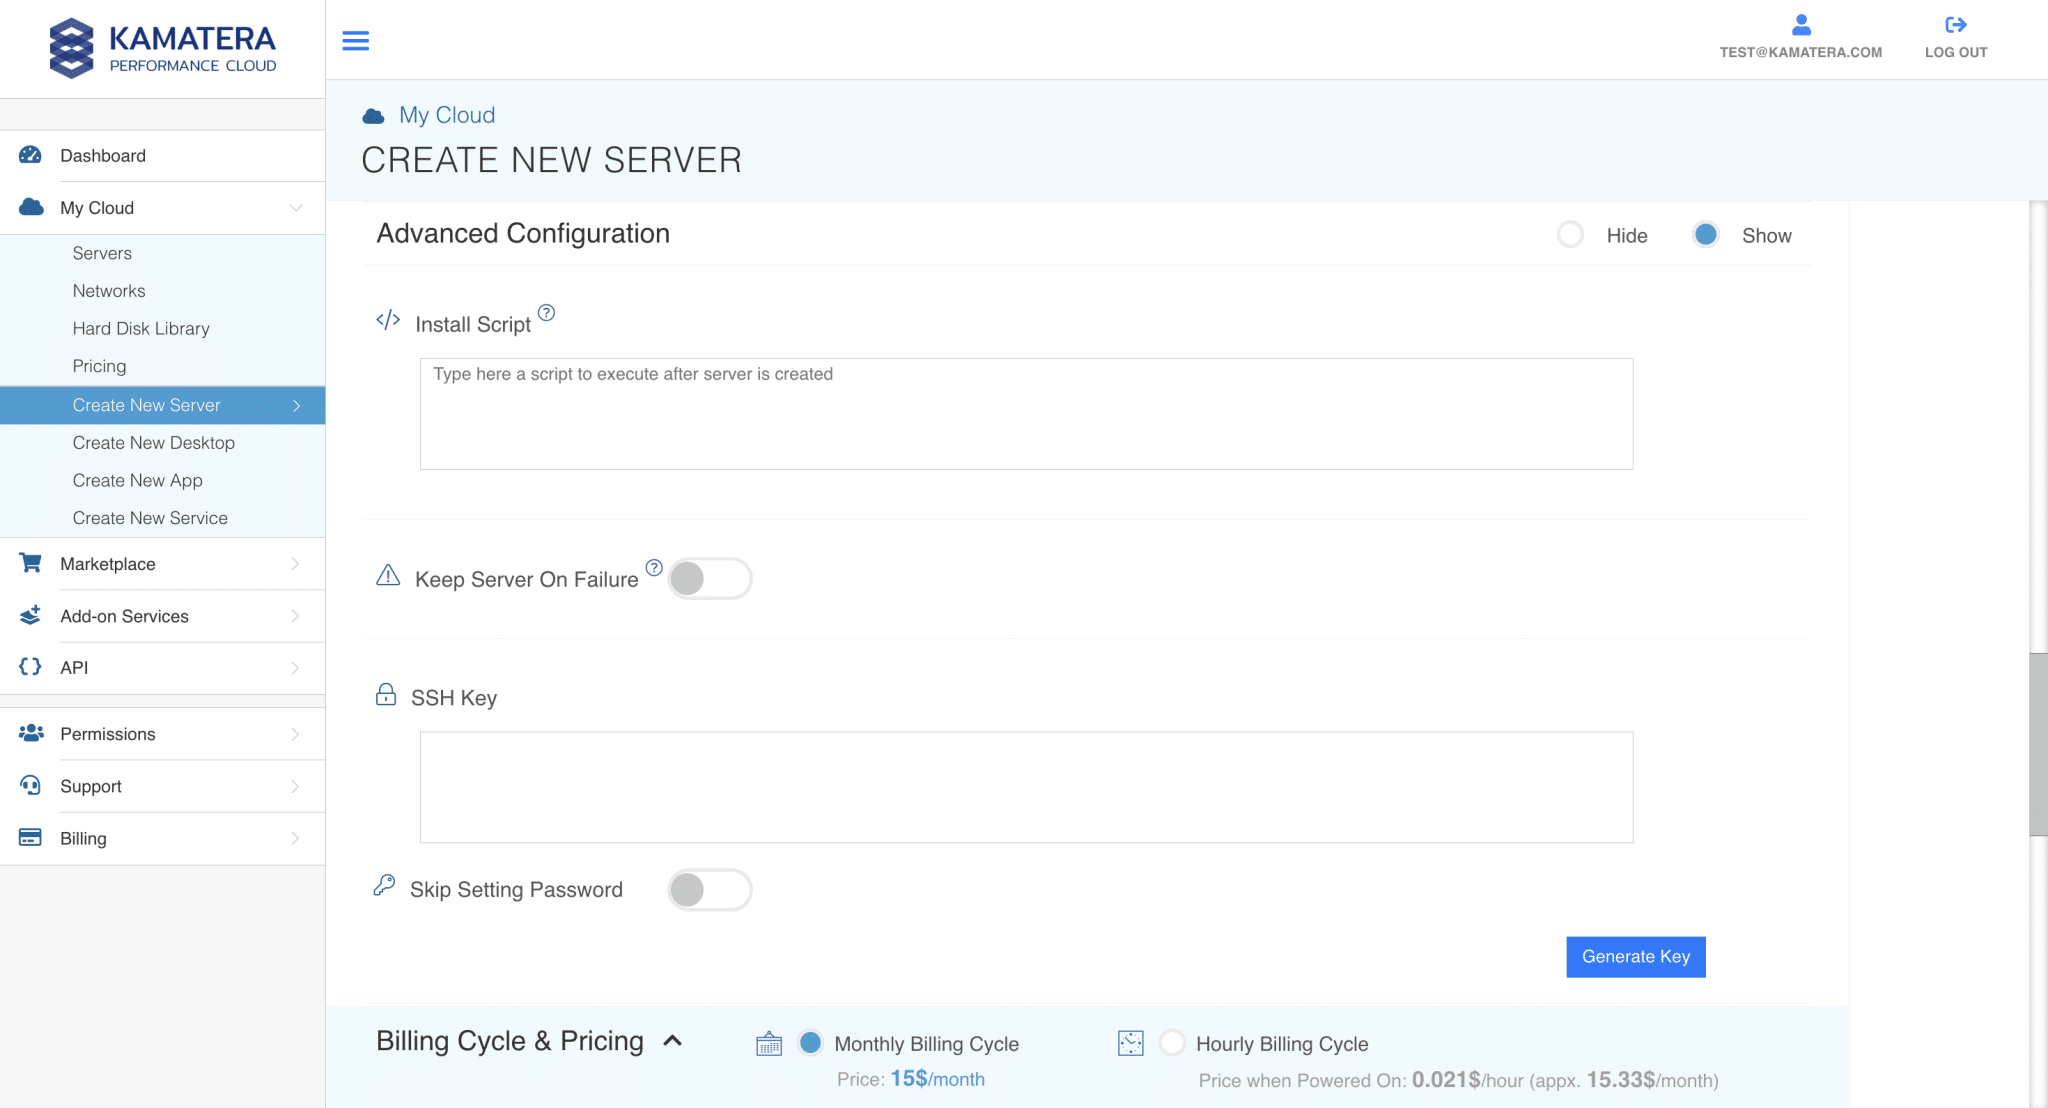Enable Skip Setting Password switch

pos(709,890)
